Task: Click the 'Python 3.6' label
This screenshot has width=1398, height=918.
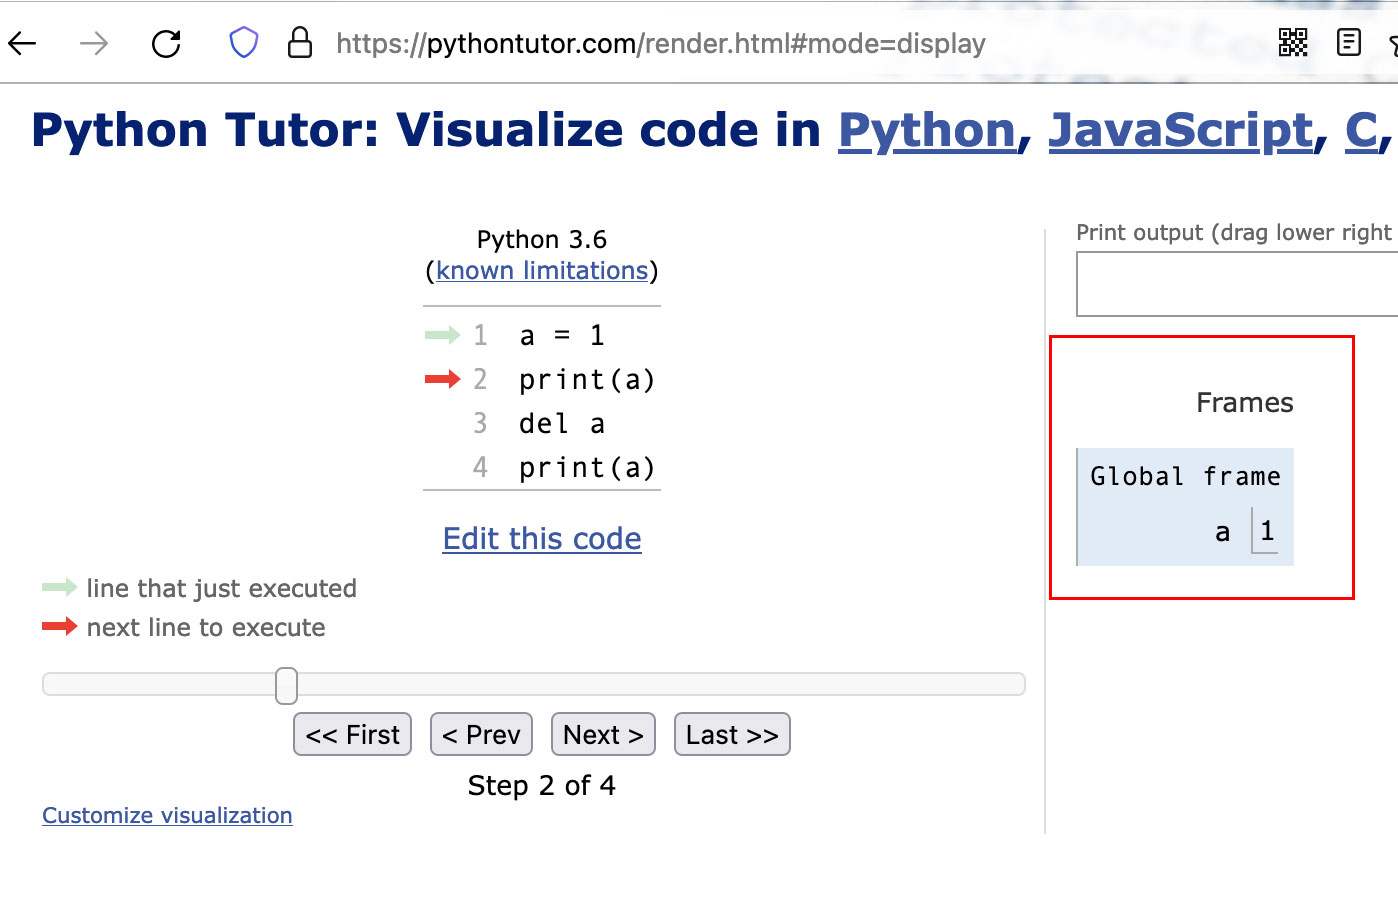Action: pyautogui.click(x=542, y=239)
